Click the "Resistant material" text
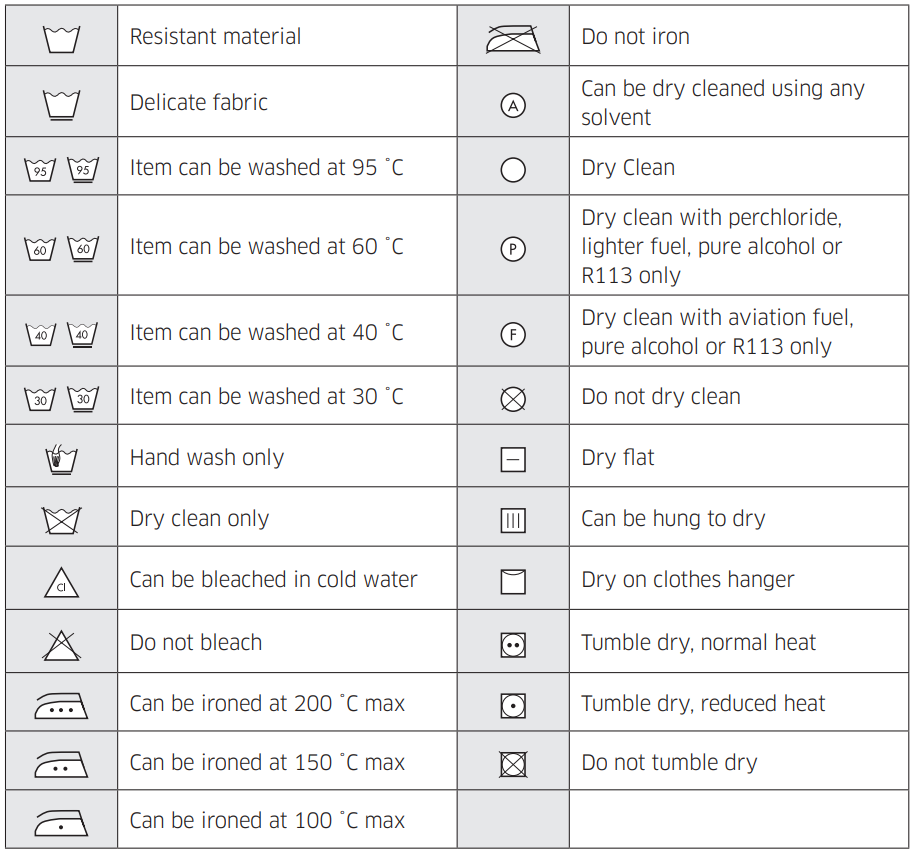The height and width of the screenshot is (854, 914). point(215,37)
